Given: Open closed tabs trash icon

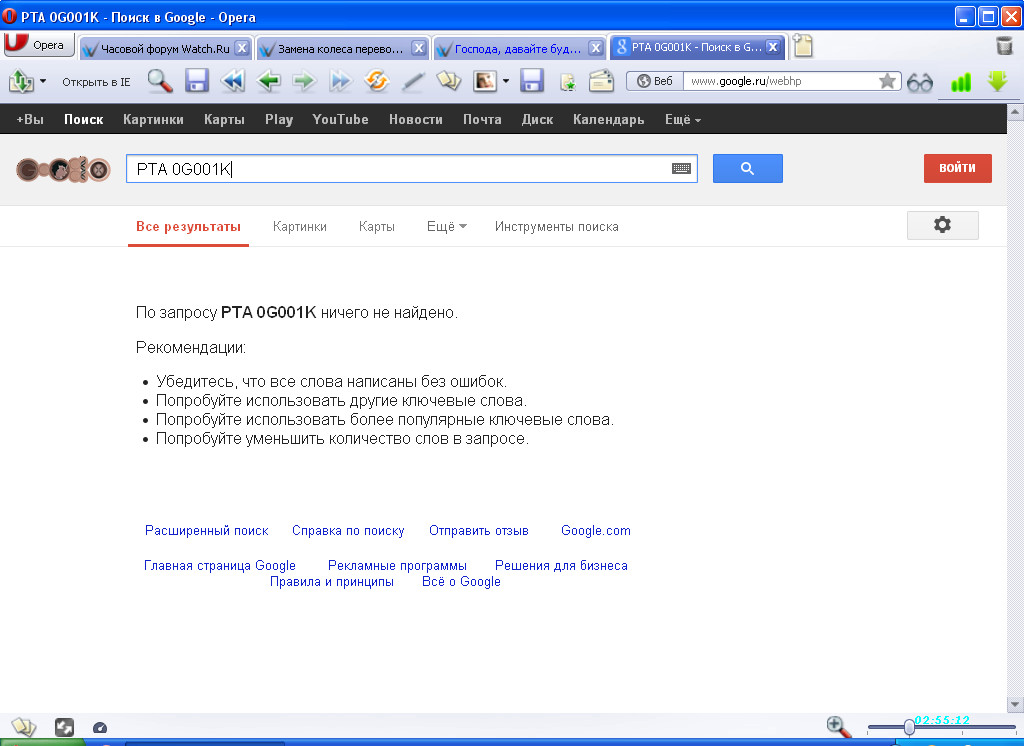Looking at the screenshot, I should pos(1004,46).
